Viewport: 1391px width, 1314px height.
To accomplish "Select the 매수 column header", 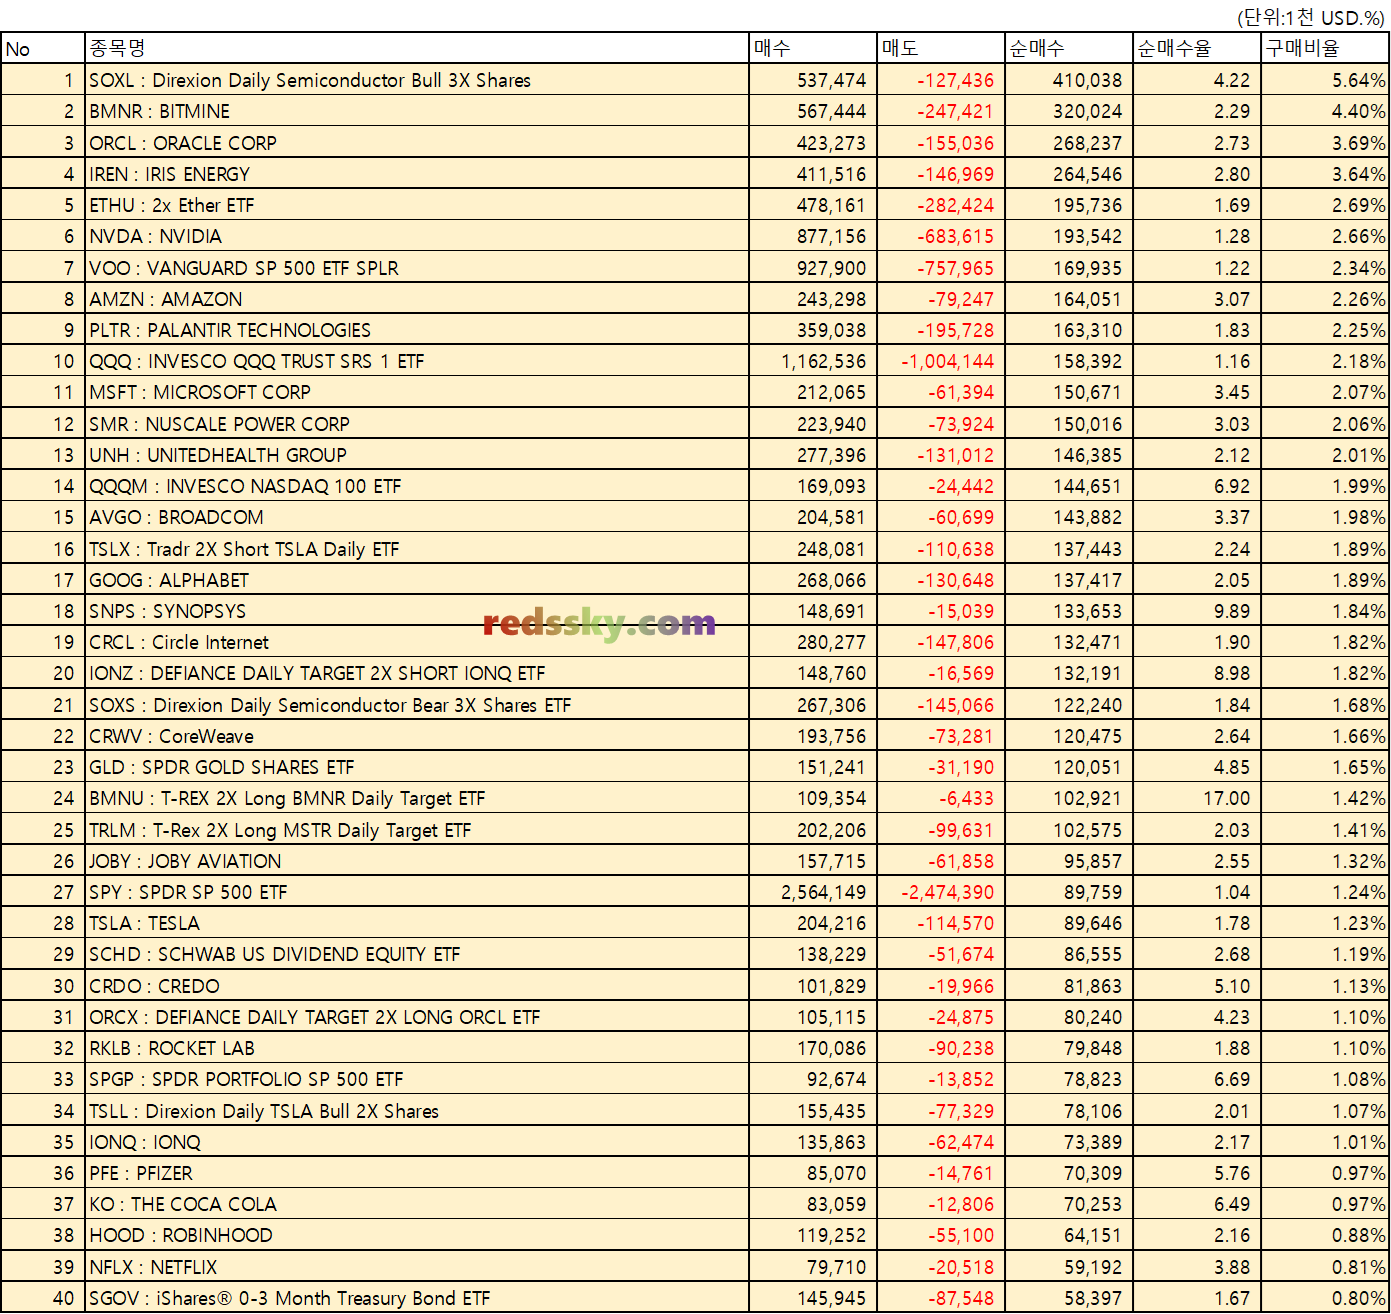I will click(x=813, y=48).
